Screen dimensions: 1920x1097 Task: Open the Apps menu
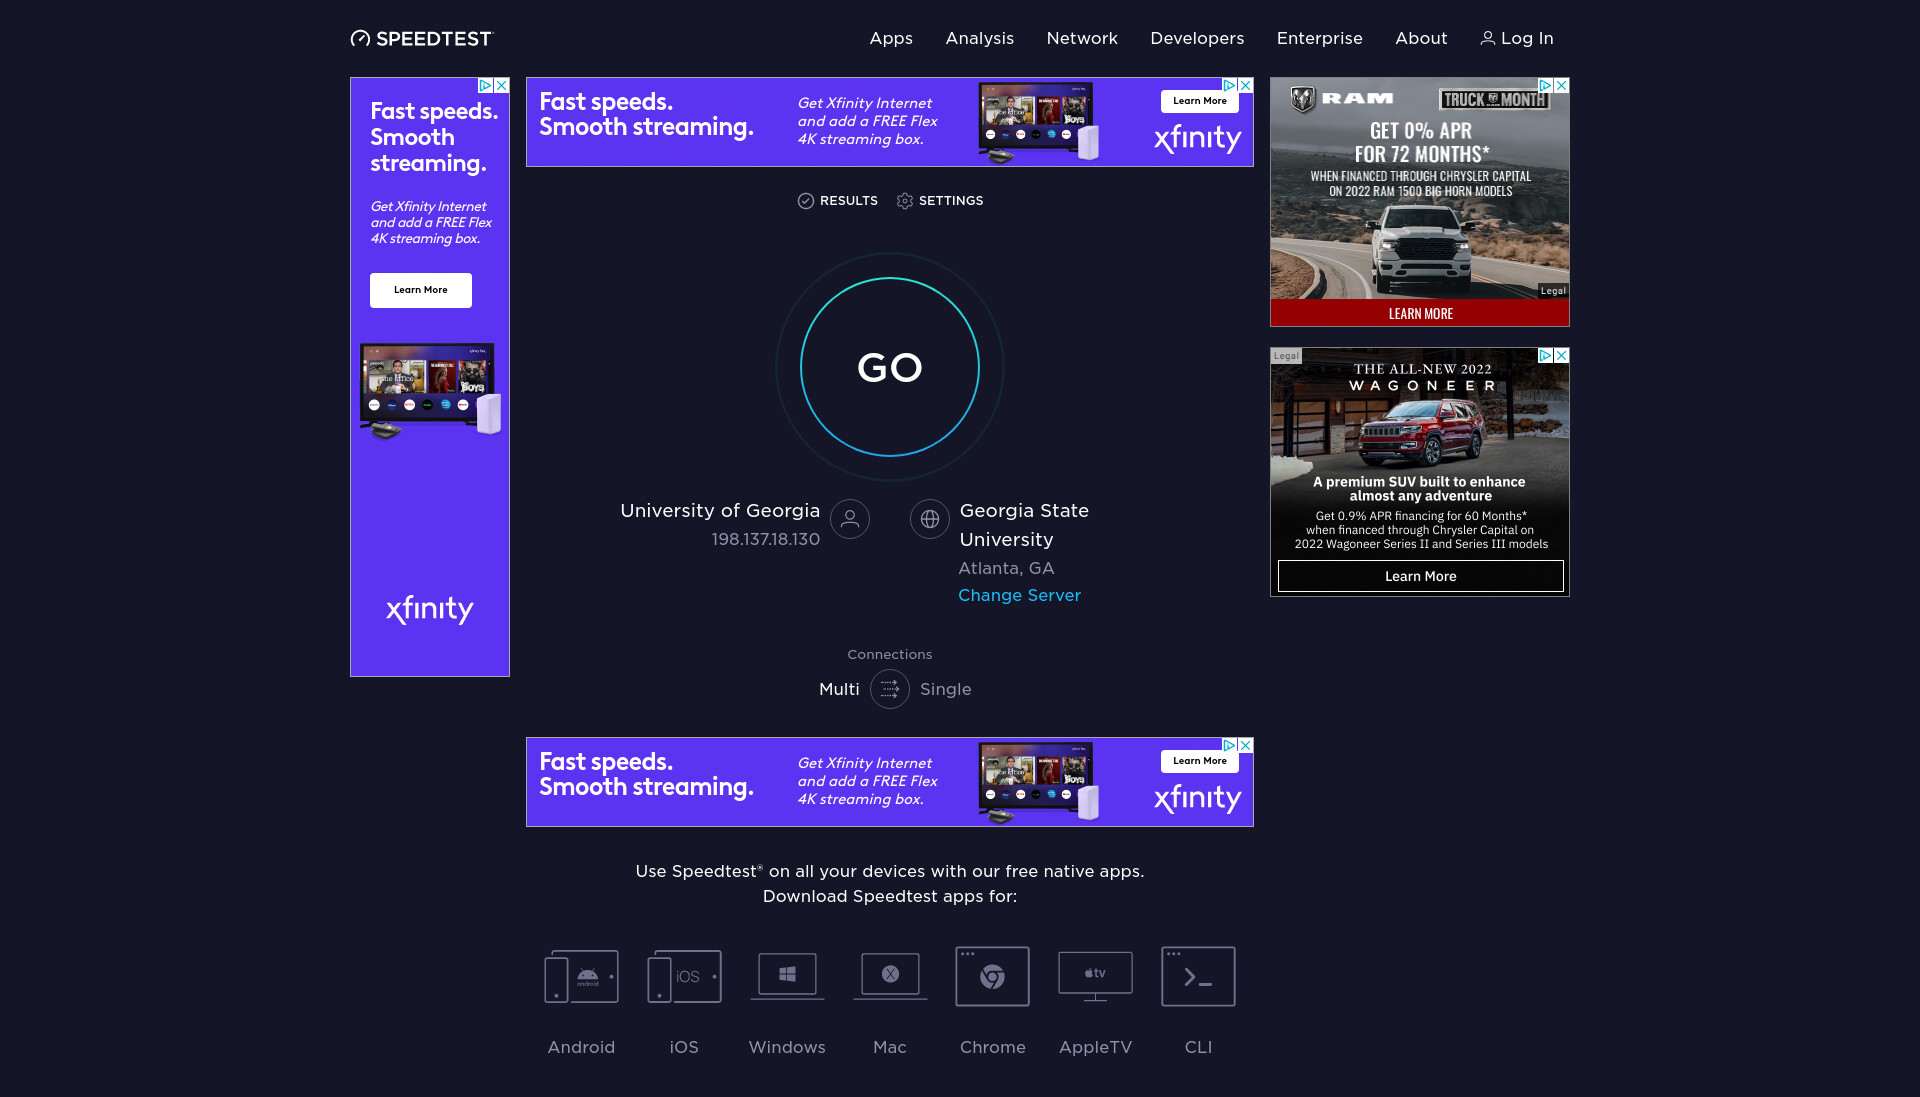(x=891, y=38)
